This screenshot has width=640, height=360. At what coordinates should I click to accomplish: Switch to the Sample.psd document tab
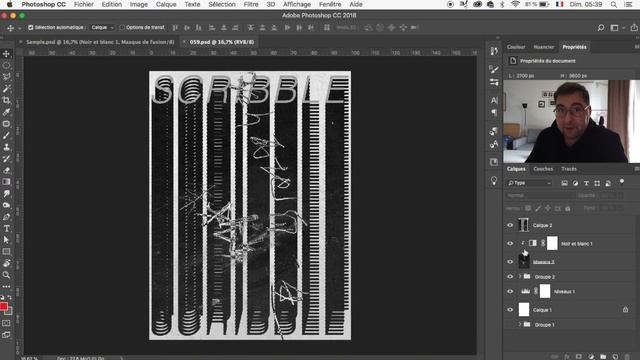coord(100,42)
